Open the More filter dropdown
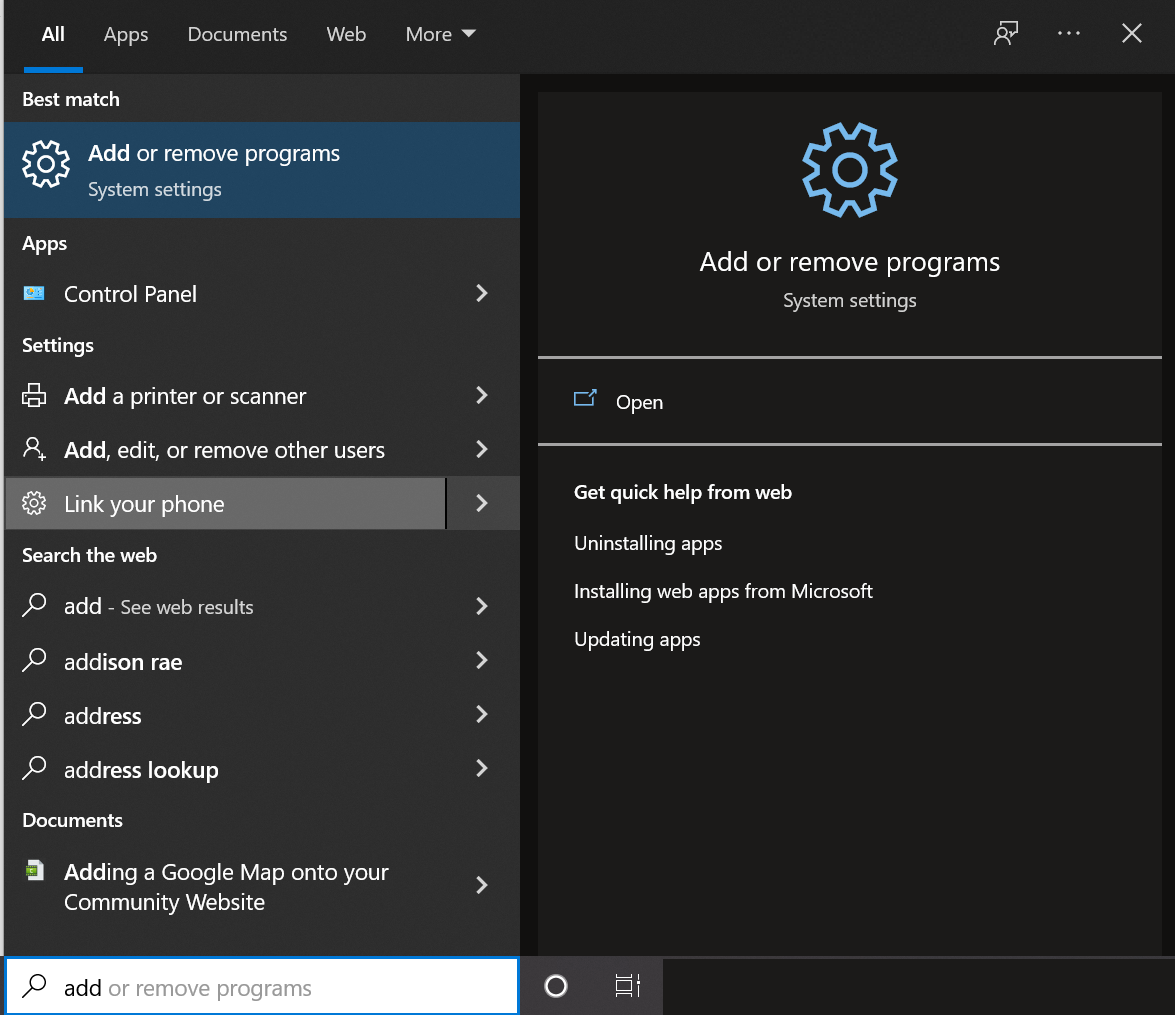Image resolution: width=1175 pixels, height=1015 pixels. click(441, 34)
